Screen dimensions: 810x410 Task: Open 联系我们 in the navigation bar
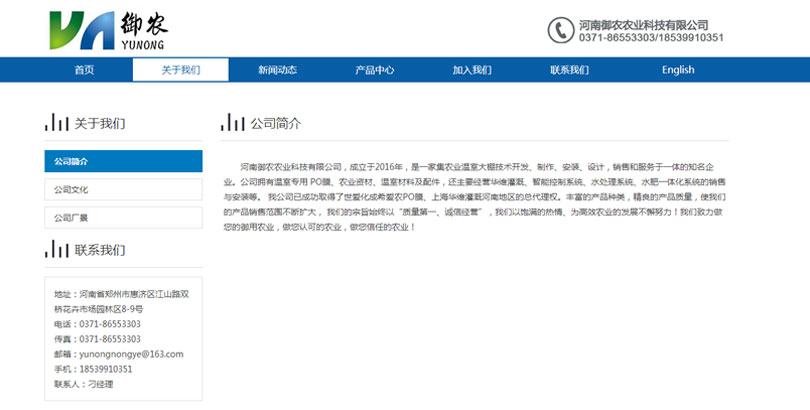tap(569, 70)
